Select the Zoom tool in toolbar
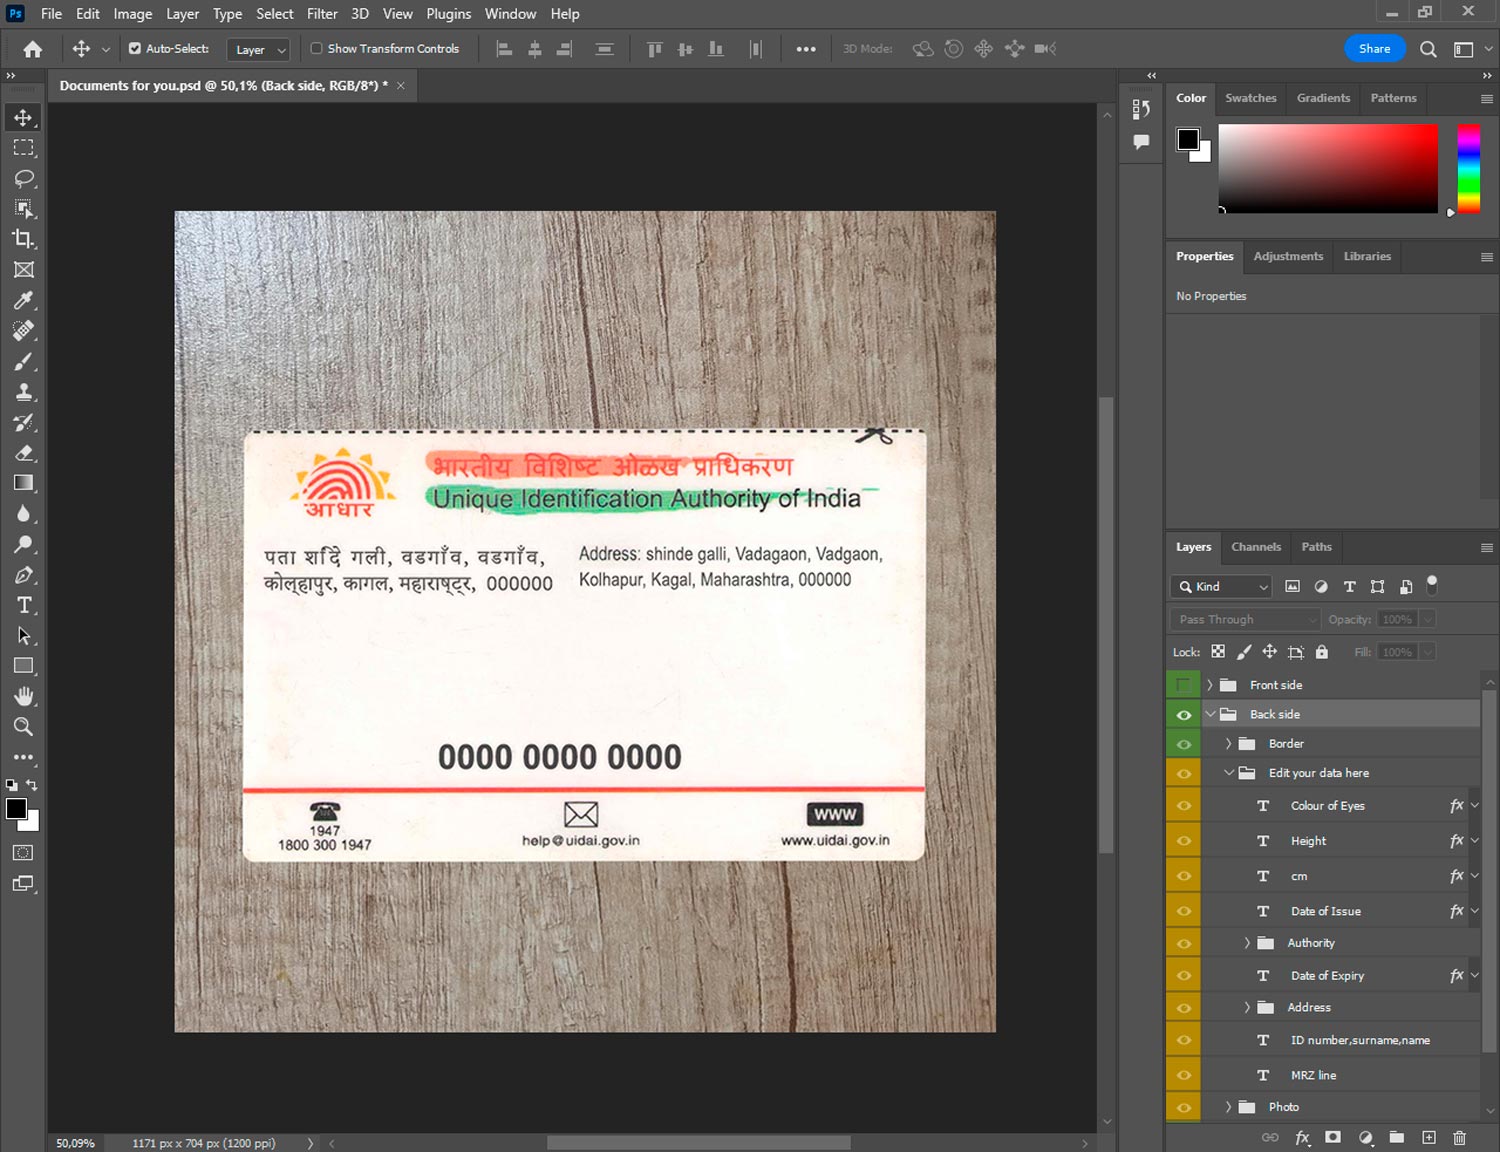This screenshot has width=1500, height=1152. [x=23, y=727]
